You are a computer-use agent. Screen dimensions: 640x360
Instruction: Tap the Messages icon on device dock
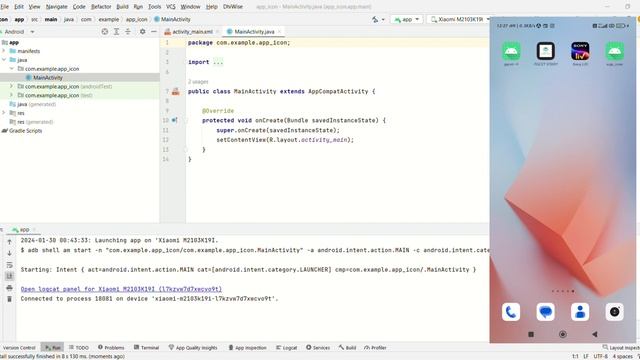pos(546,312)
